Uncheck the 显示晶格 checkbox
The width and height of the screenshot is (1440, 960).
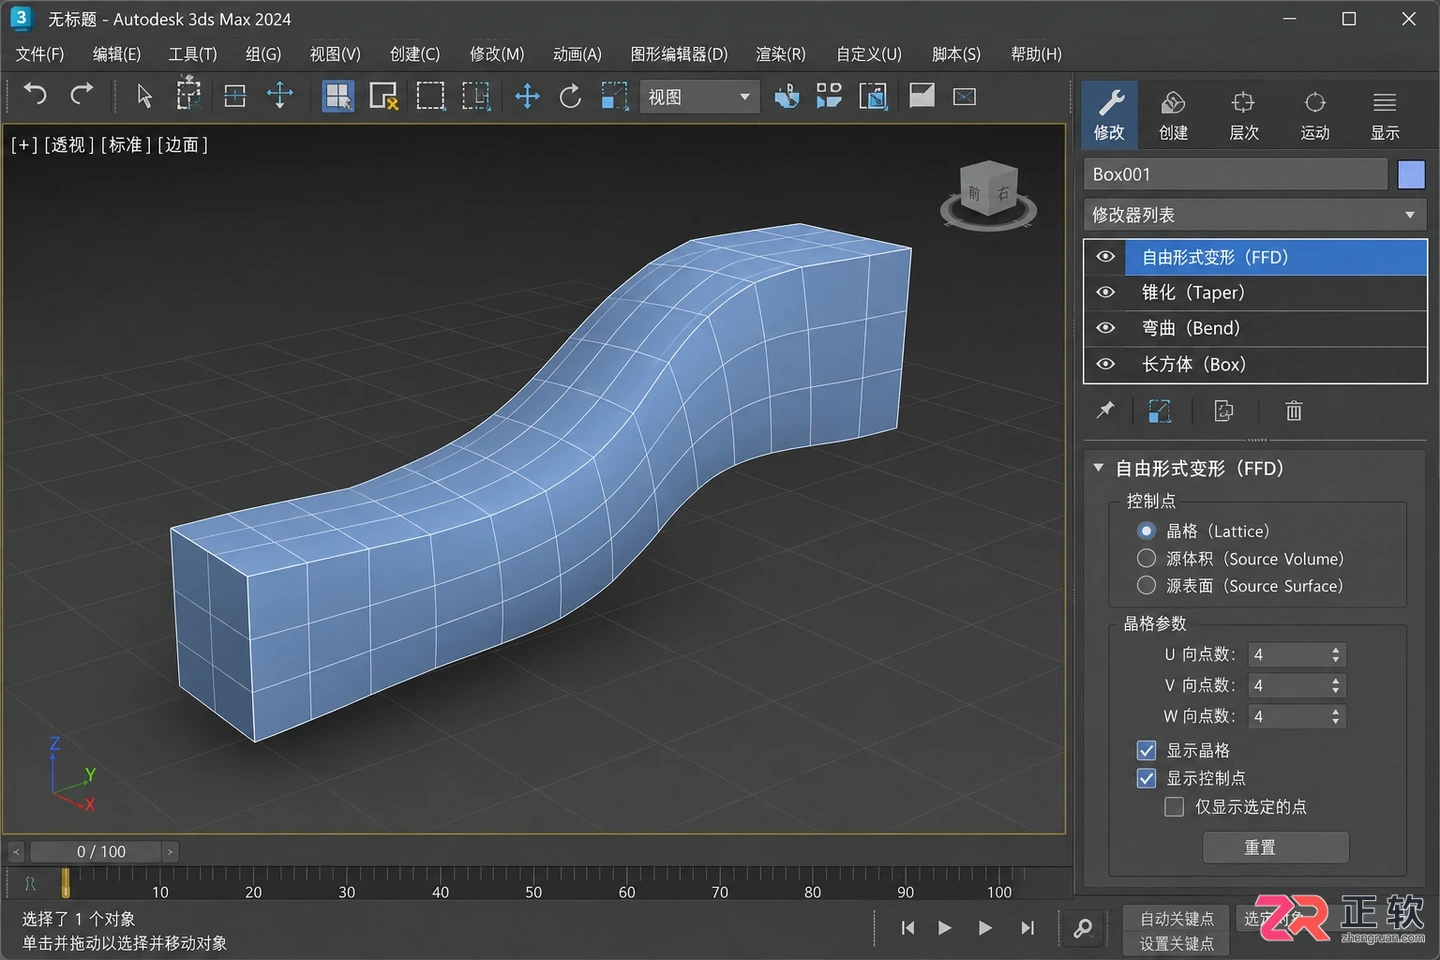point(1147,750)
